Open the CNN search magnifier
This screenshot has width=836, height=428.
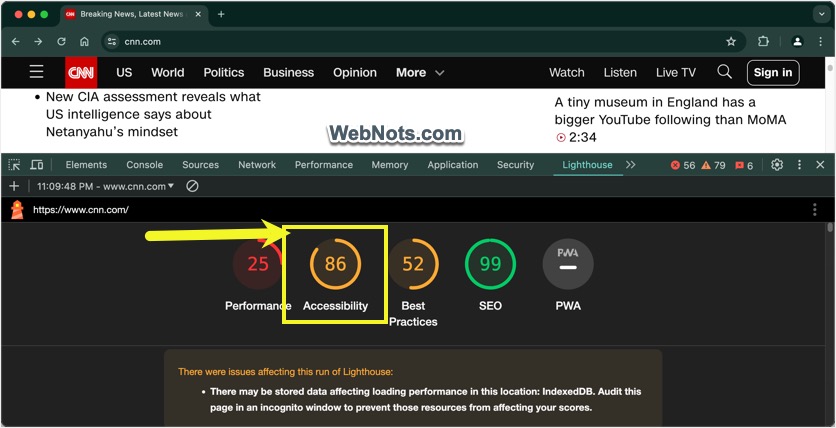[x=724, y=72]
